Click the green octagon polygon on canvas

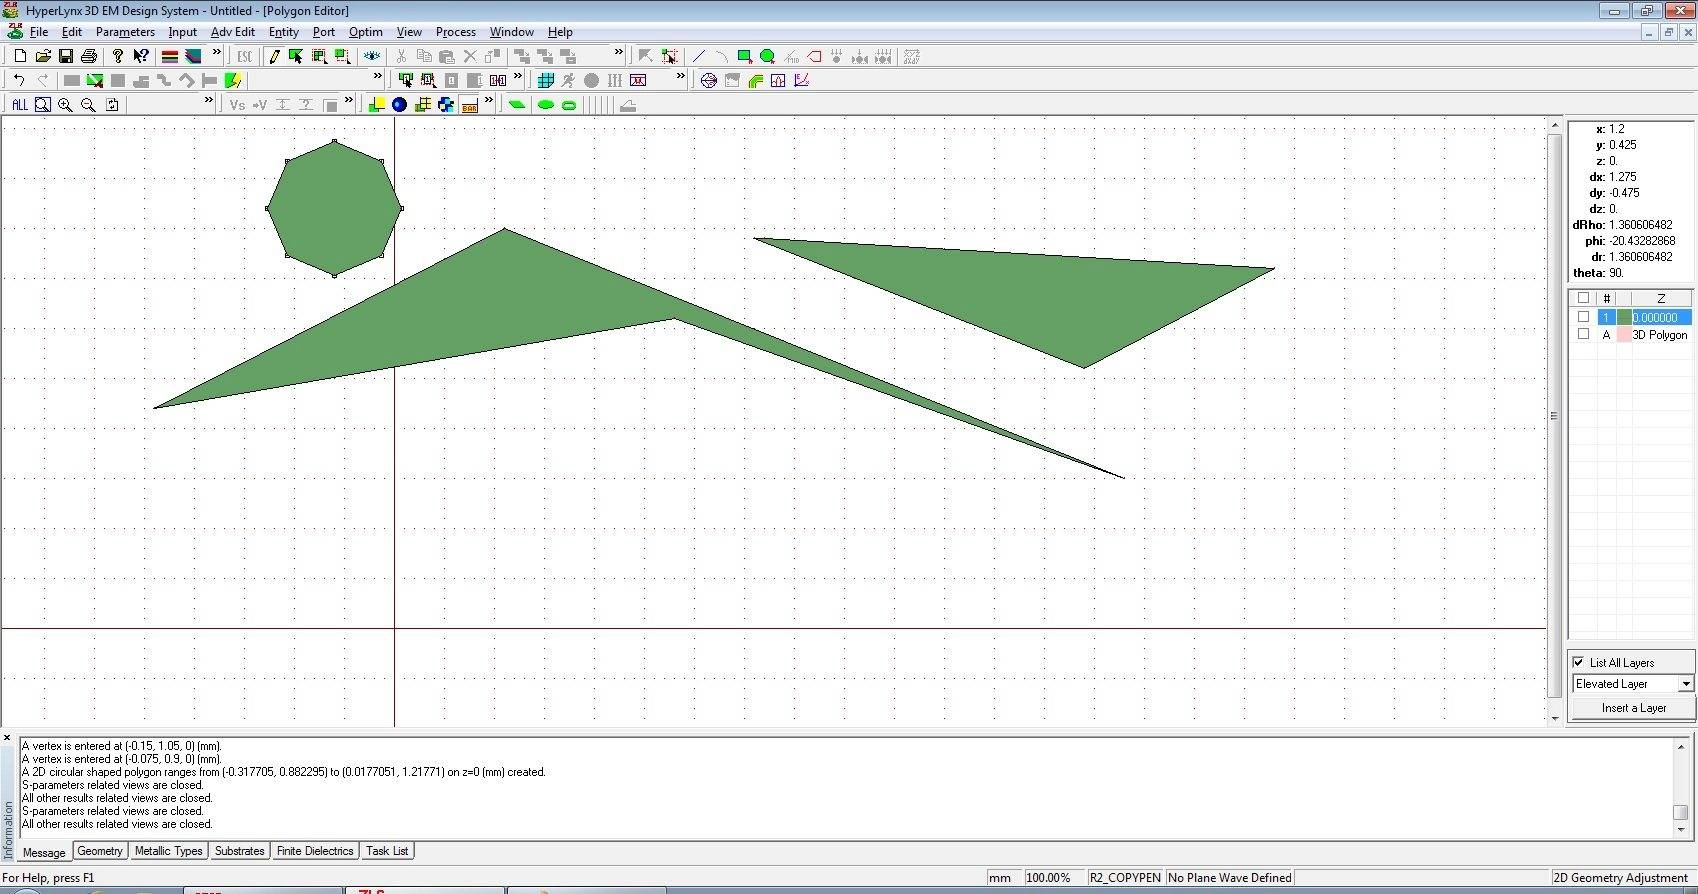click(x=334, y=208)
